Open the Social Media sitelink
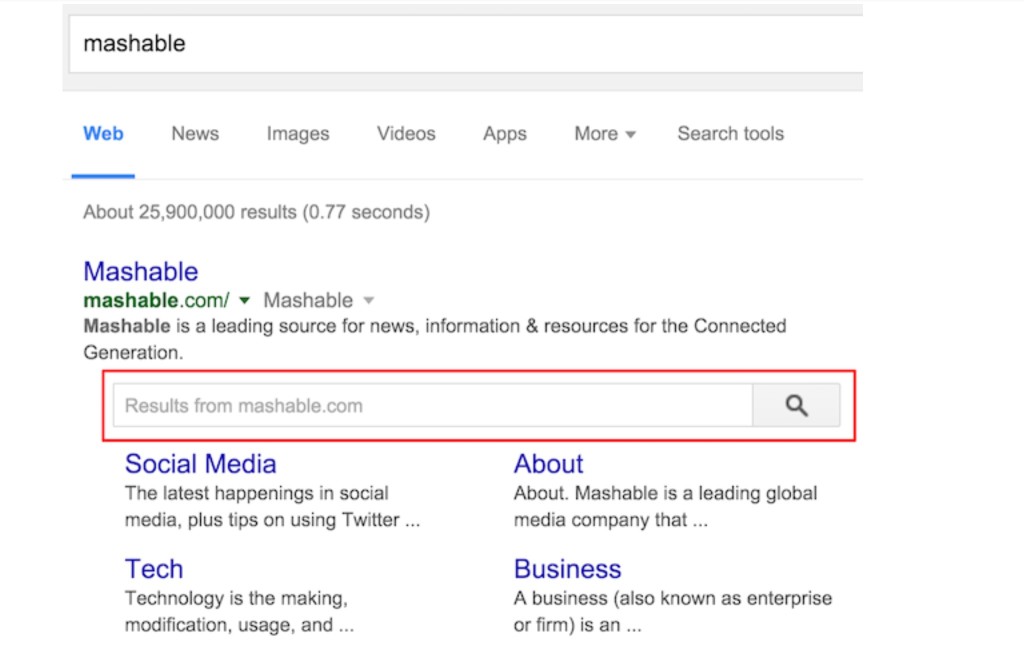Viewport: 1024px width, 663px height. coord(200,464)
